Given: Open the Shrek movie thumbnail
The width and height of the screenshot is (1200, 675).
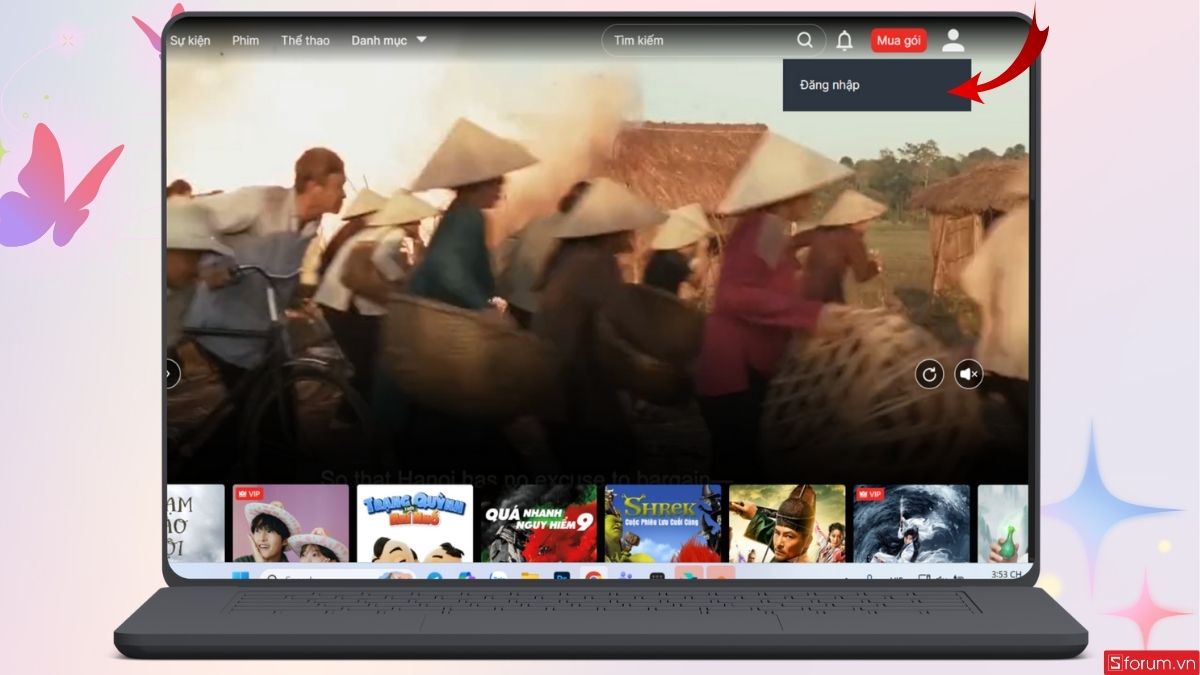Looking at the screenshot, I should (663, 523).
